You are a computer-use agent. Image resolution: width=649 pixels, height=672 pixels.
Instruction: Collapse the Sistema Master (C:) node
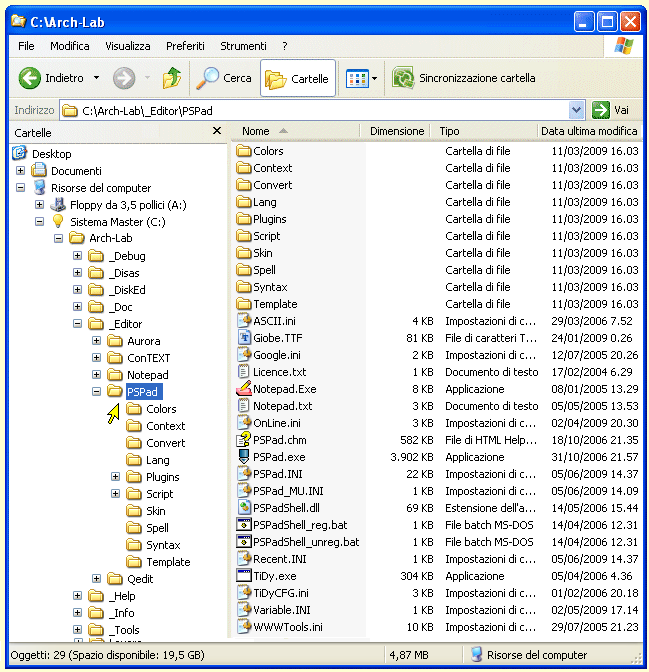pyautogui.click(x=39, y=222)
